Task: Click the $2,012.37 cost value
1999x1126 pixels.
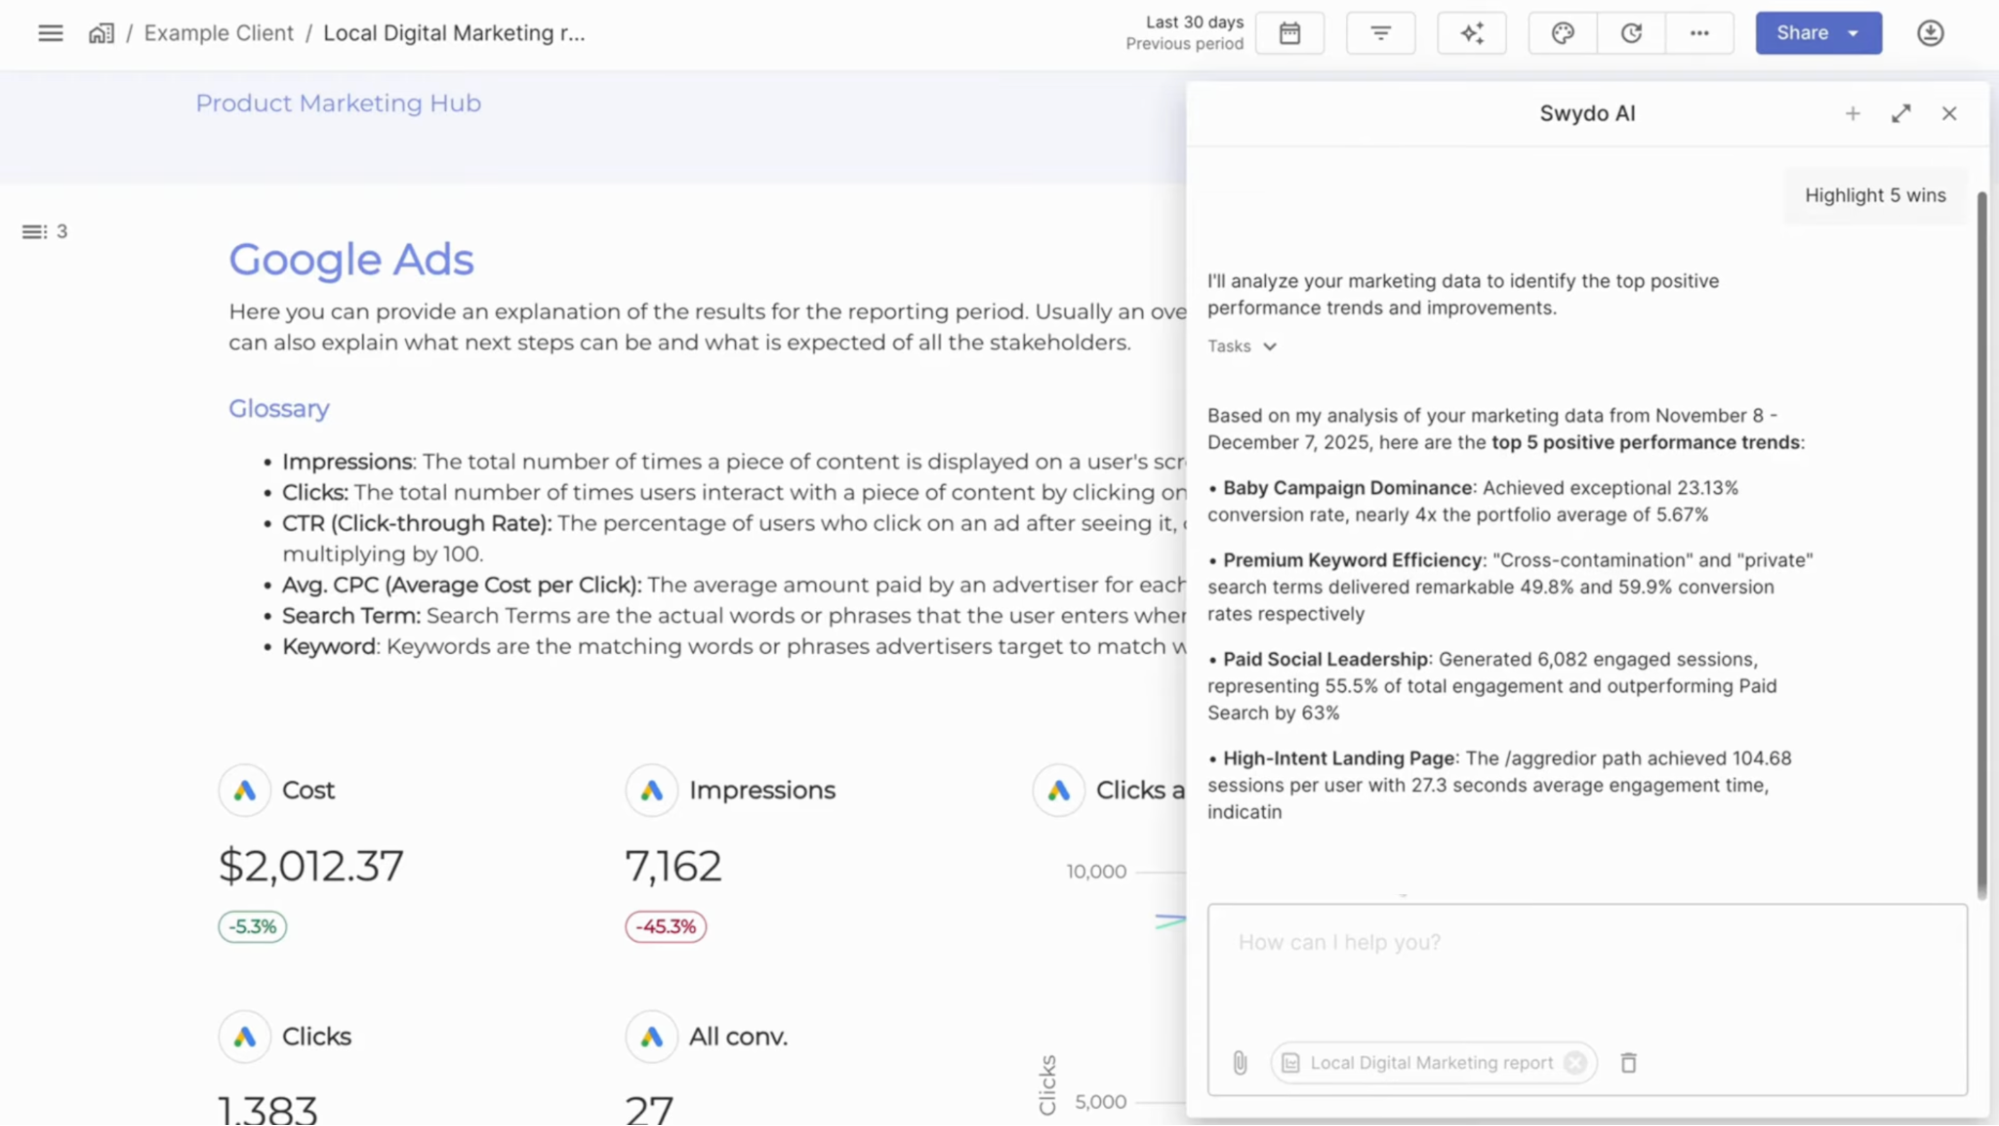Action: coord(311,866)
